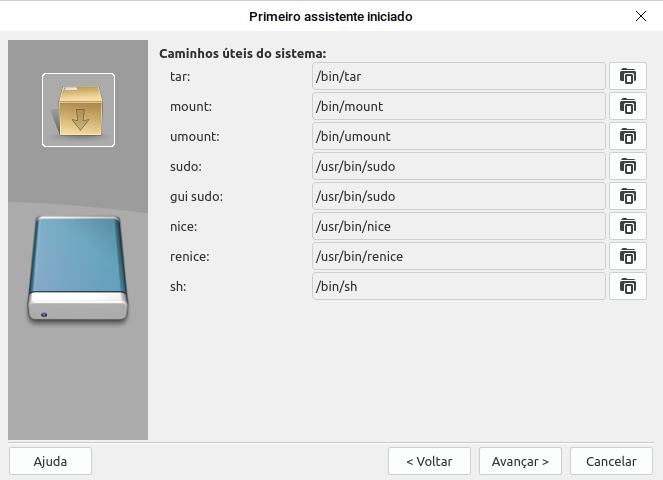Focus the /bin/mount text field
The width and height of the screenshot is (663, 480).
[459, 106]
